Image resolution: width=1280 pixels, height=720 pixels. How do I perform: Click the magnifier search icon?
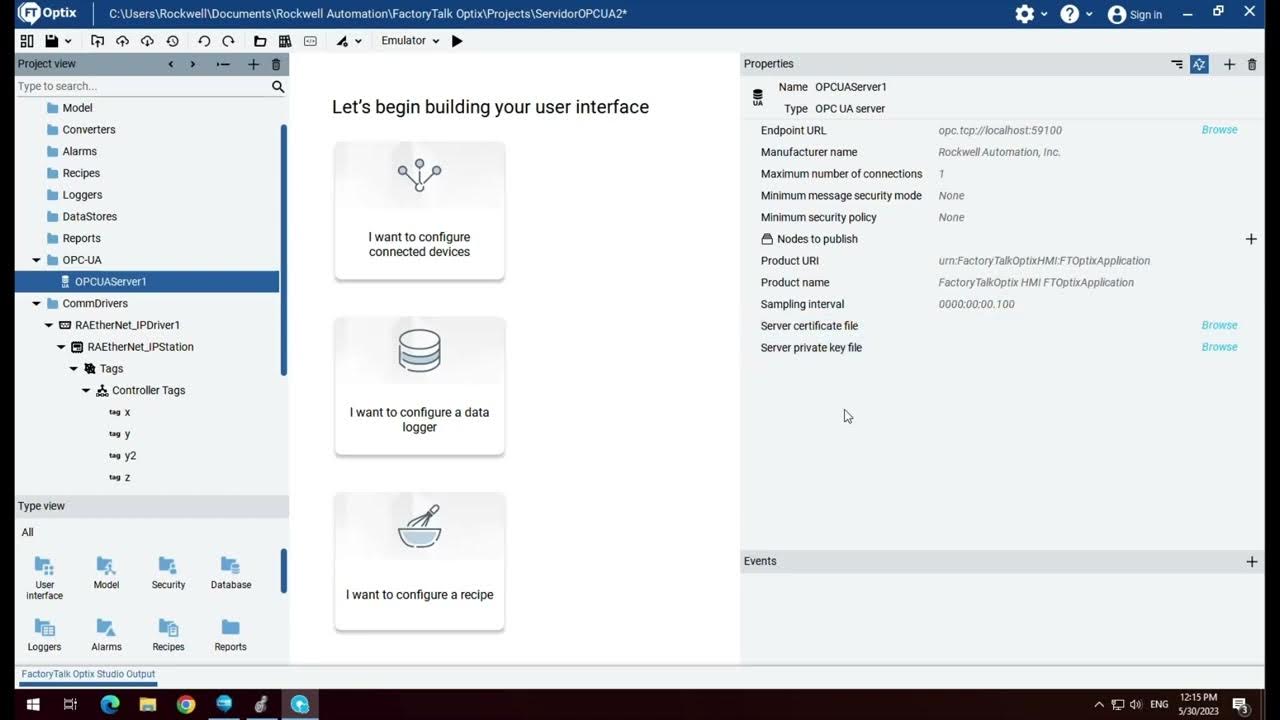(278, 87)
